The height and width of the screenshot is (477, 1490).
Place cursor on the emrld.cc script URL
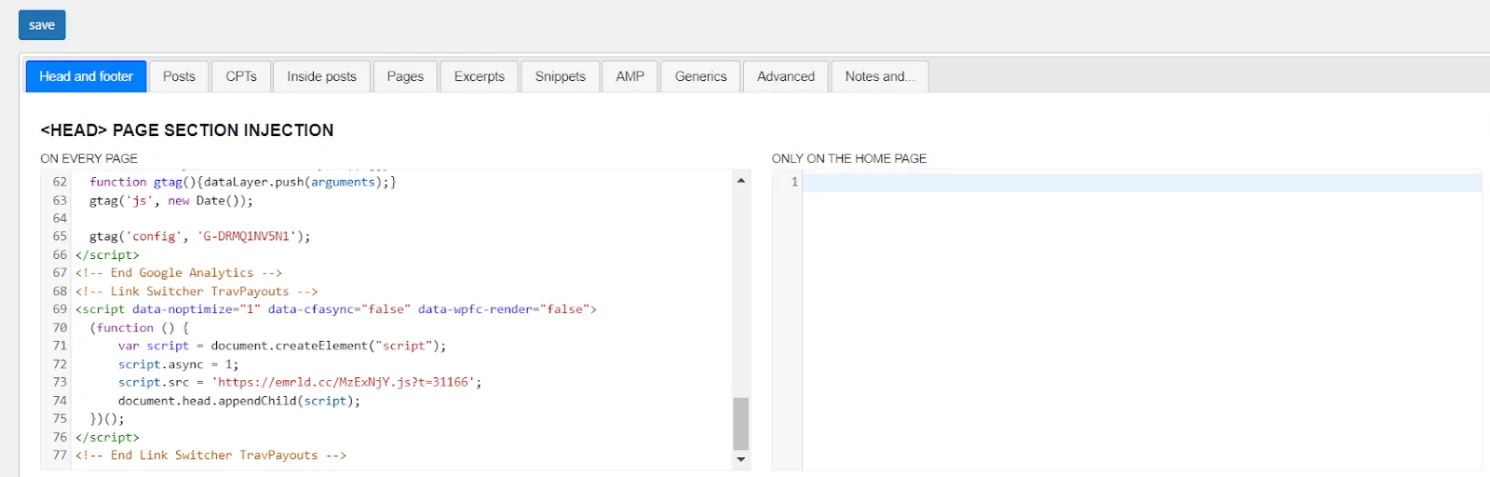pyautogui.click(x=350, y=382)
